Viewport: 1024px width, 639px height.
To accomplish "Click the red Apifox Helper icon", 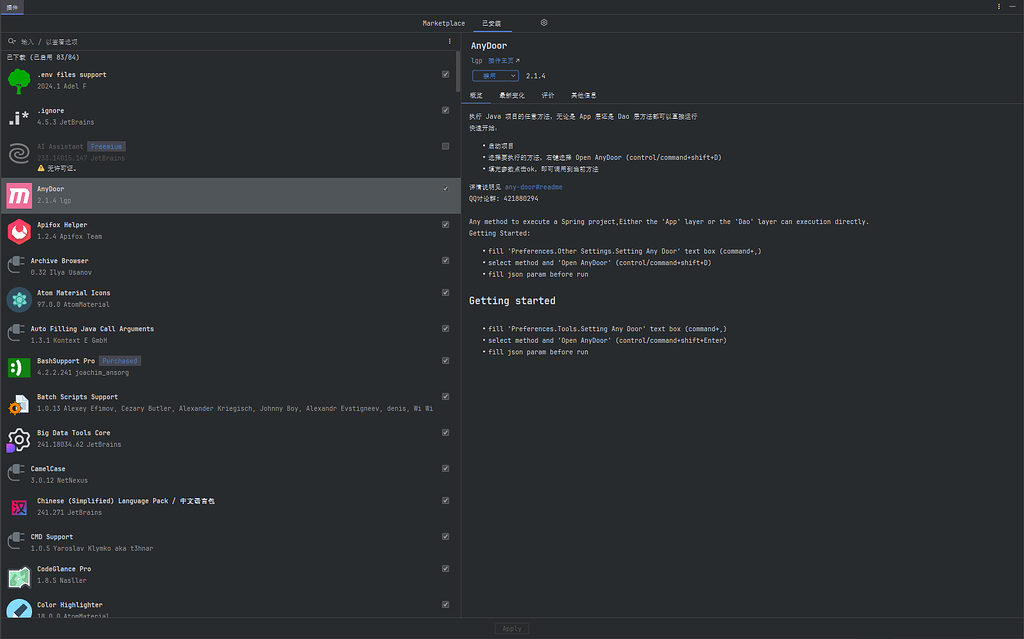I will [19, 231].
